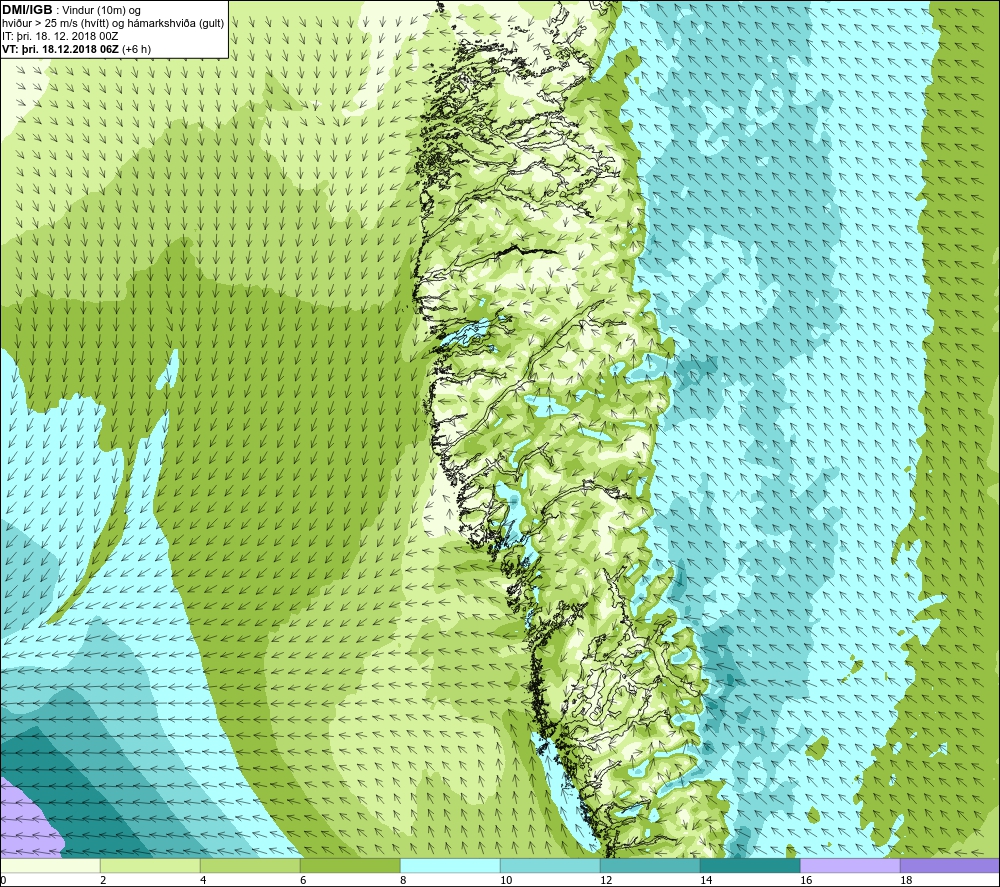The height and width of the screenshot is (887, 1000).
Task: Click the legend scale label '8'
Action: tap(404, 881)
